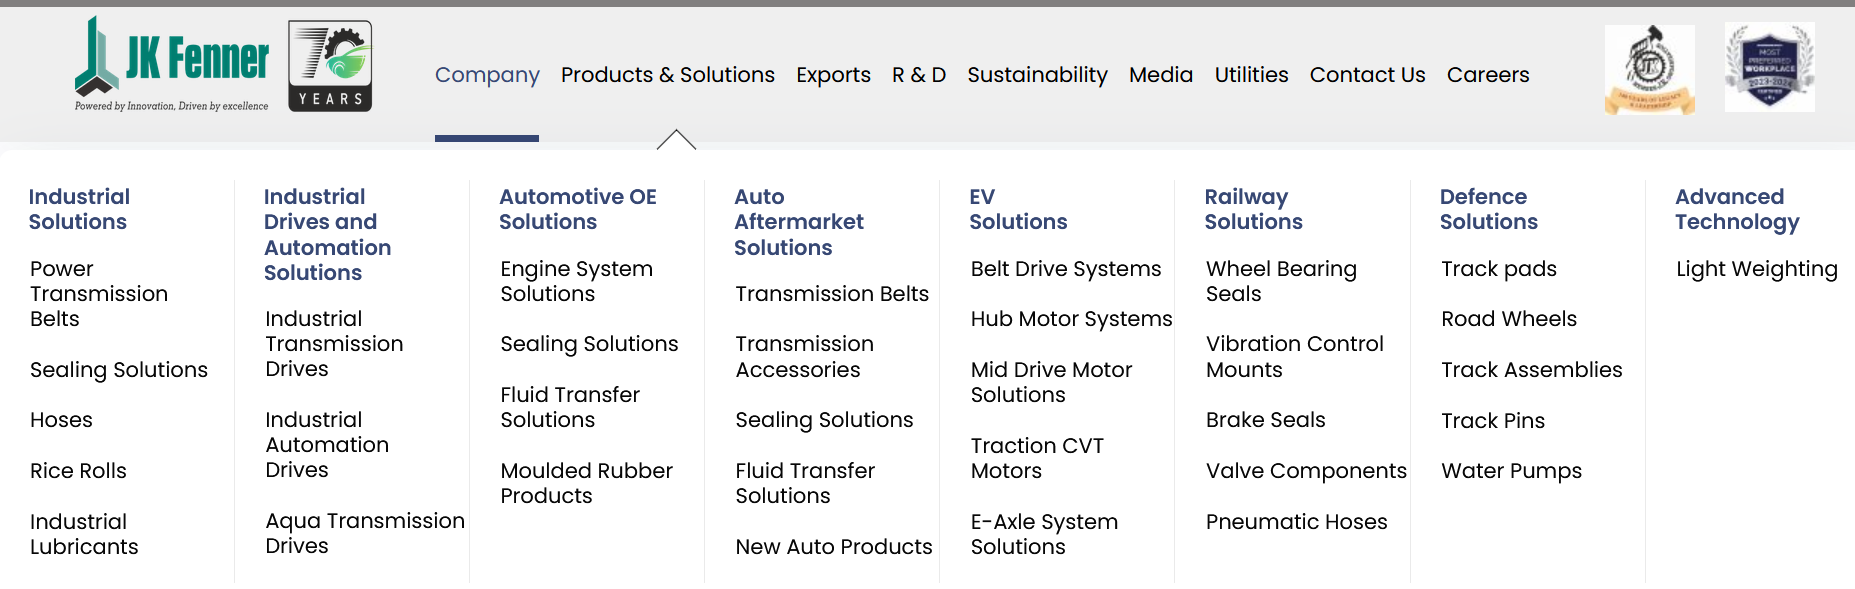Open Hub Motor Systems under EV Solutions
The width and height of the screenshot is (1855, 589).
1071,319
